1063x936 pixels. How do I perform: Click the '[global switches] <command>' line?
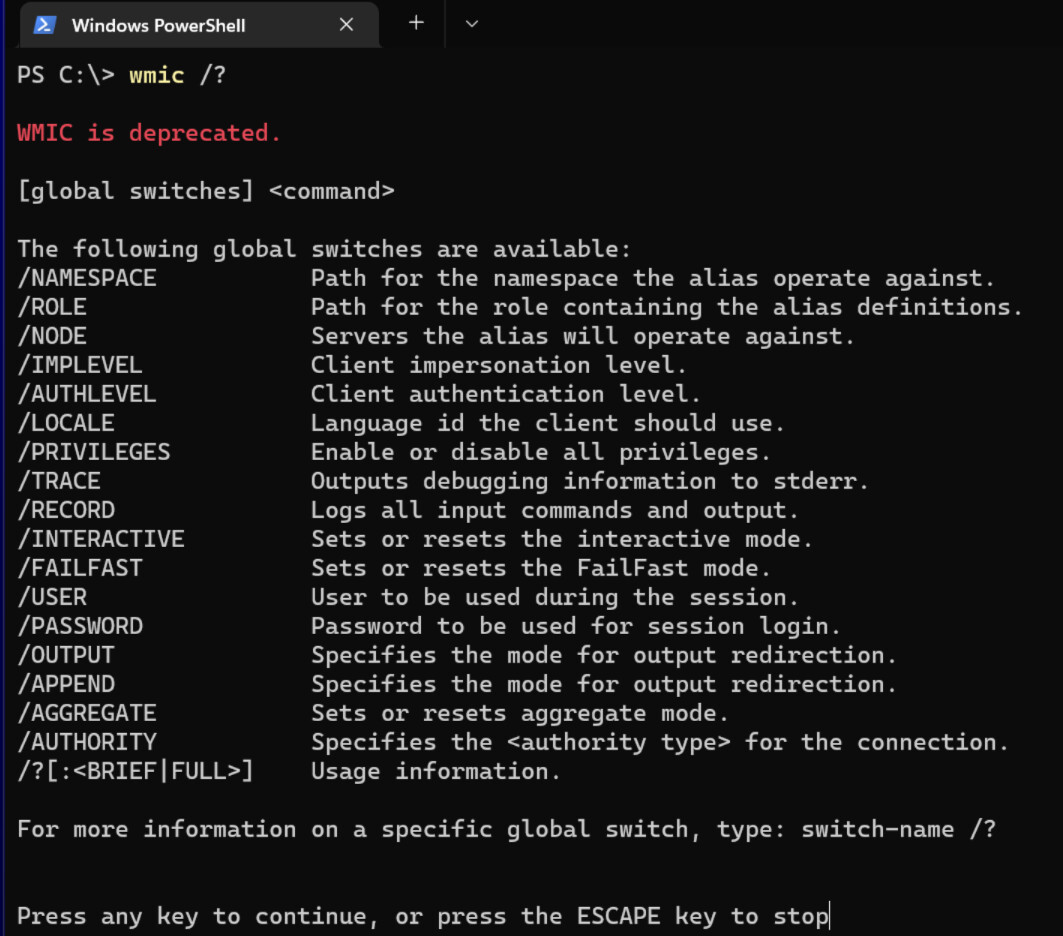coord(206,191)
